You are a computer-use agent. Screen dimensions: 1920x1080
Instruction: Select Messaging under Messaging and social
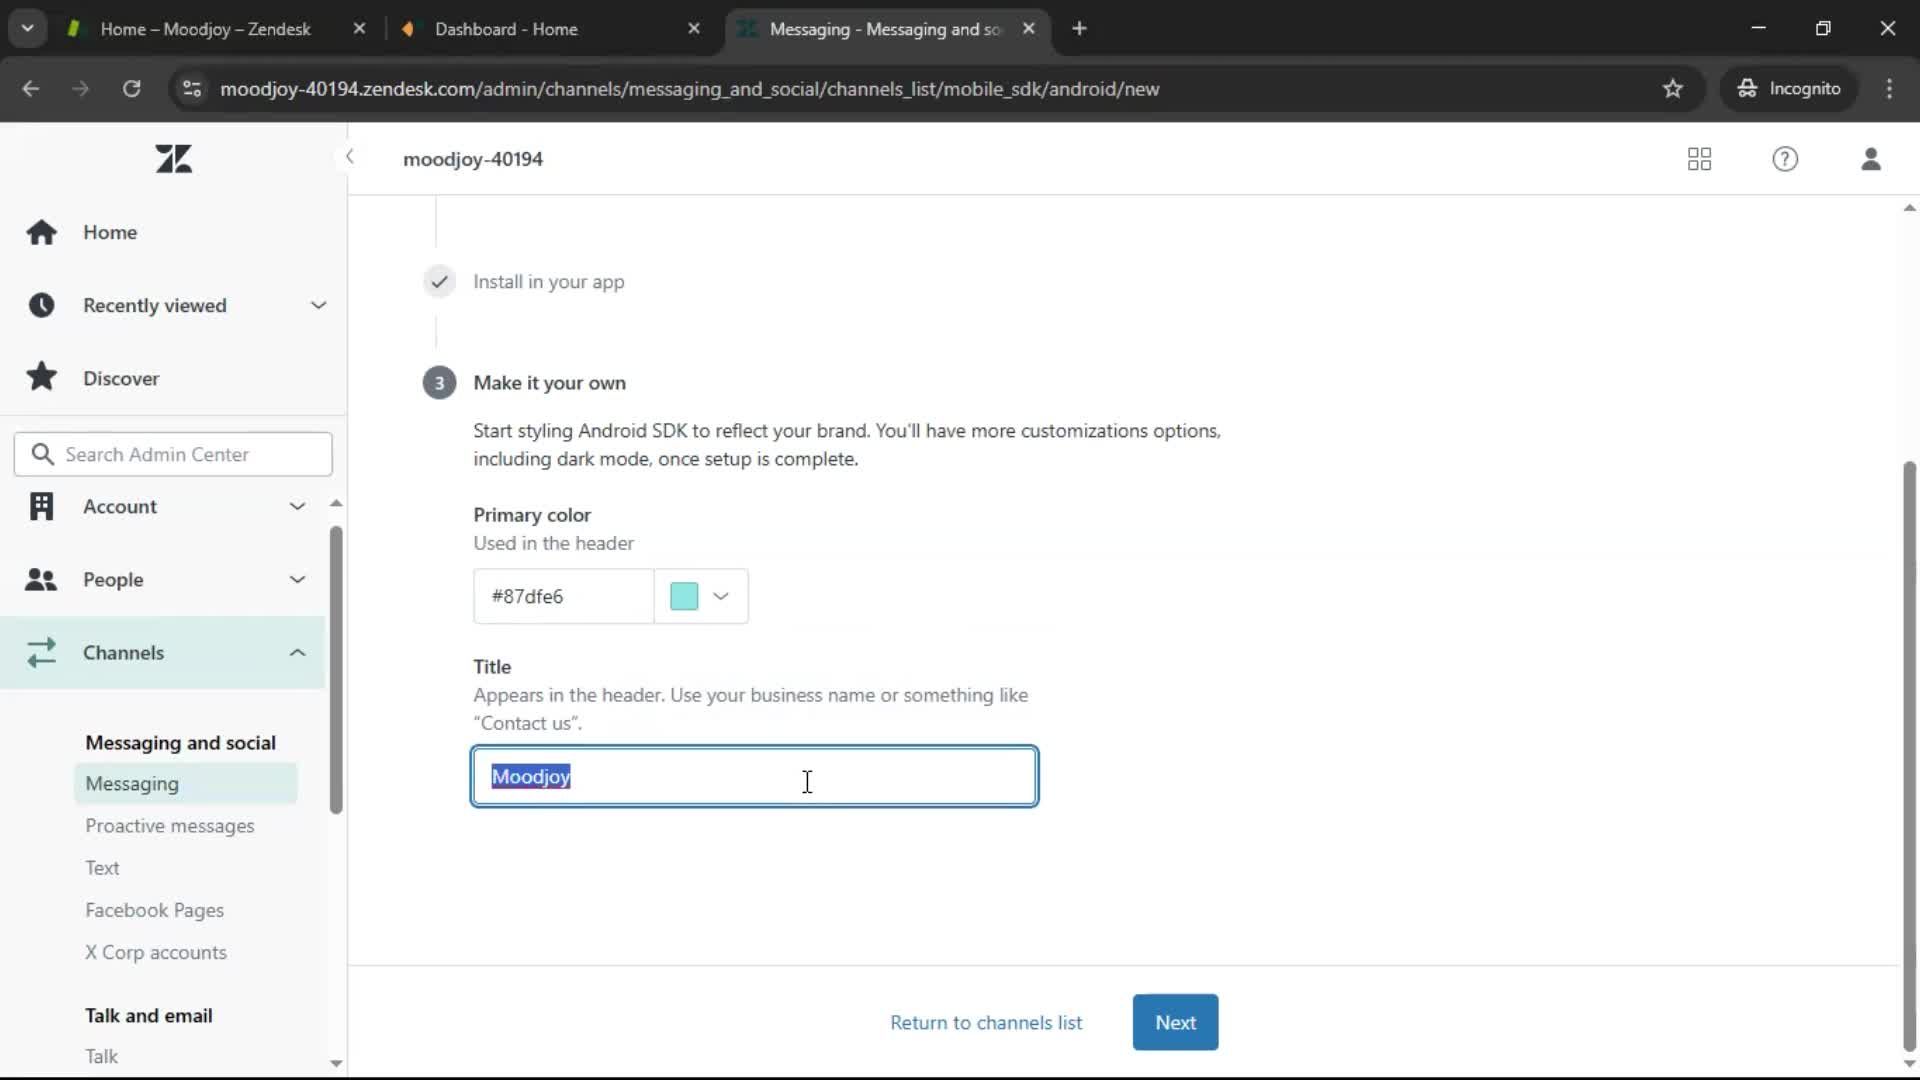click(185, 783)
